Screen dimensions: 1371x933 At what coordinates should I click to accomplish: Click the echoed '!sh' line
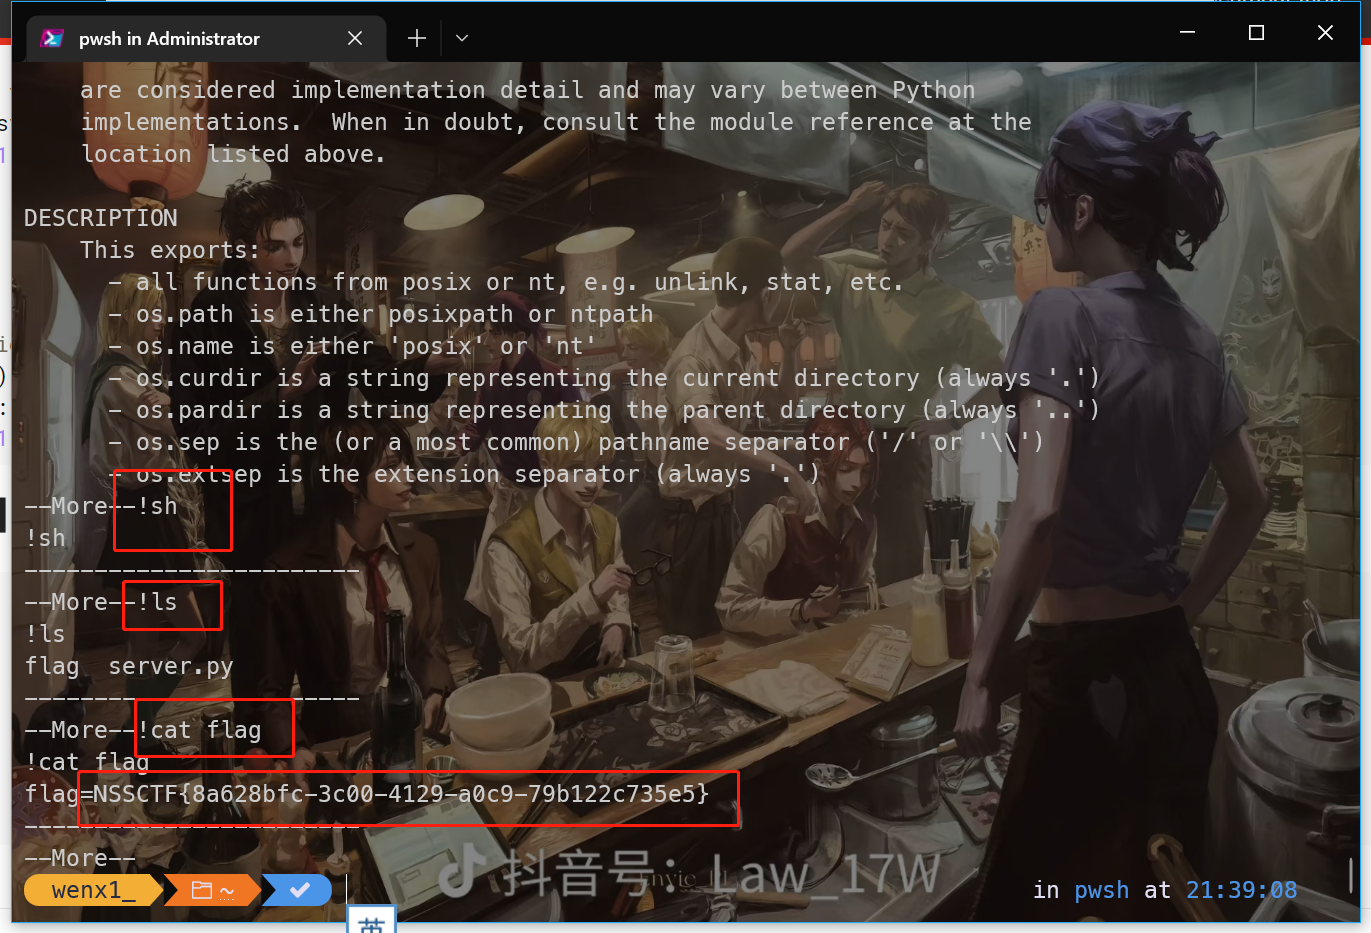45,538
